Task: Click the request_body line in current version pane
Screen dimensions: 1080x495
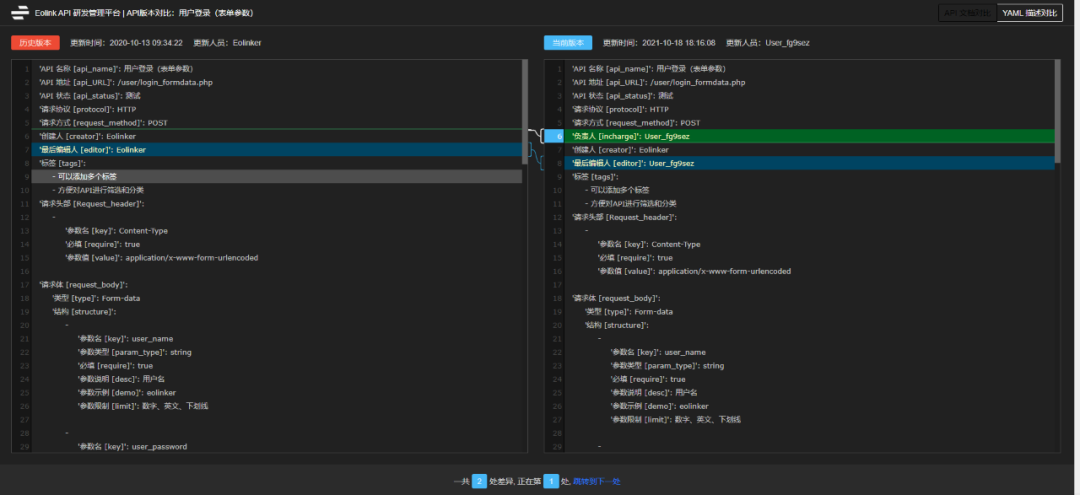Action: coord(615,298)
